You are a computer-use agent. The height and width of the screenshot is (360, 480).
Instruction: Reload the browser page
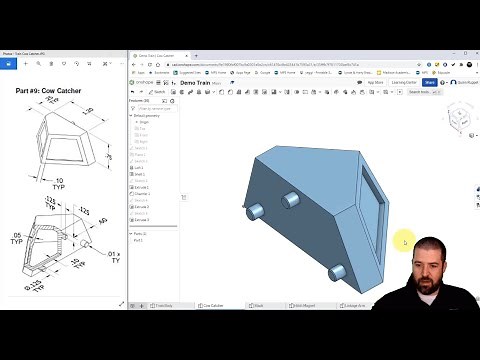pos(150,65)
